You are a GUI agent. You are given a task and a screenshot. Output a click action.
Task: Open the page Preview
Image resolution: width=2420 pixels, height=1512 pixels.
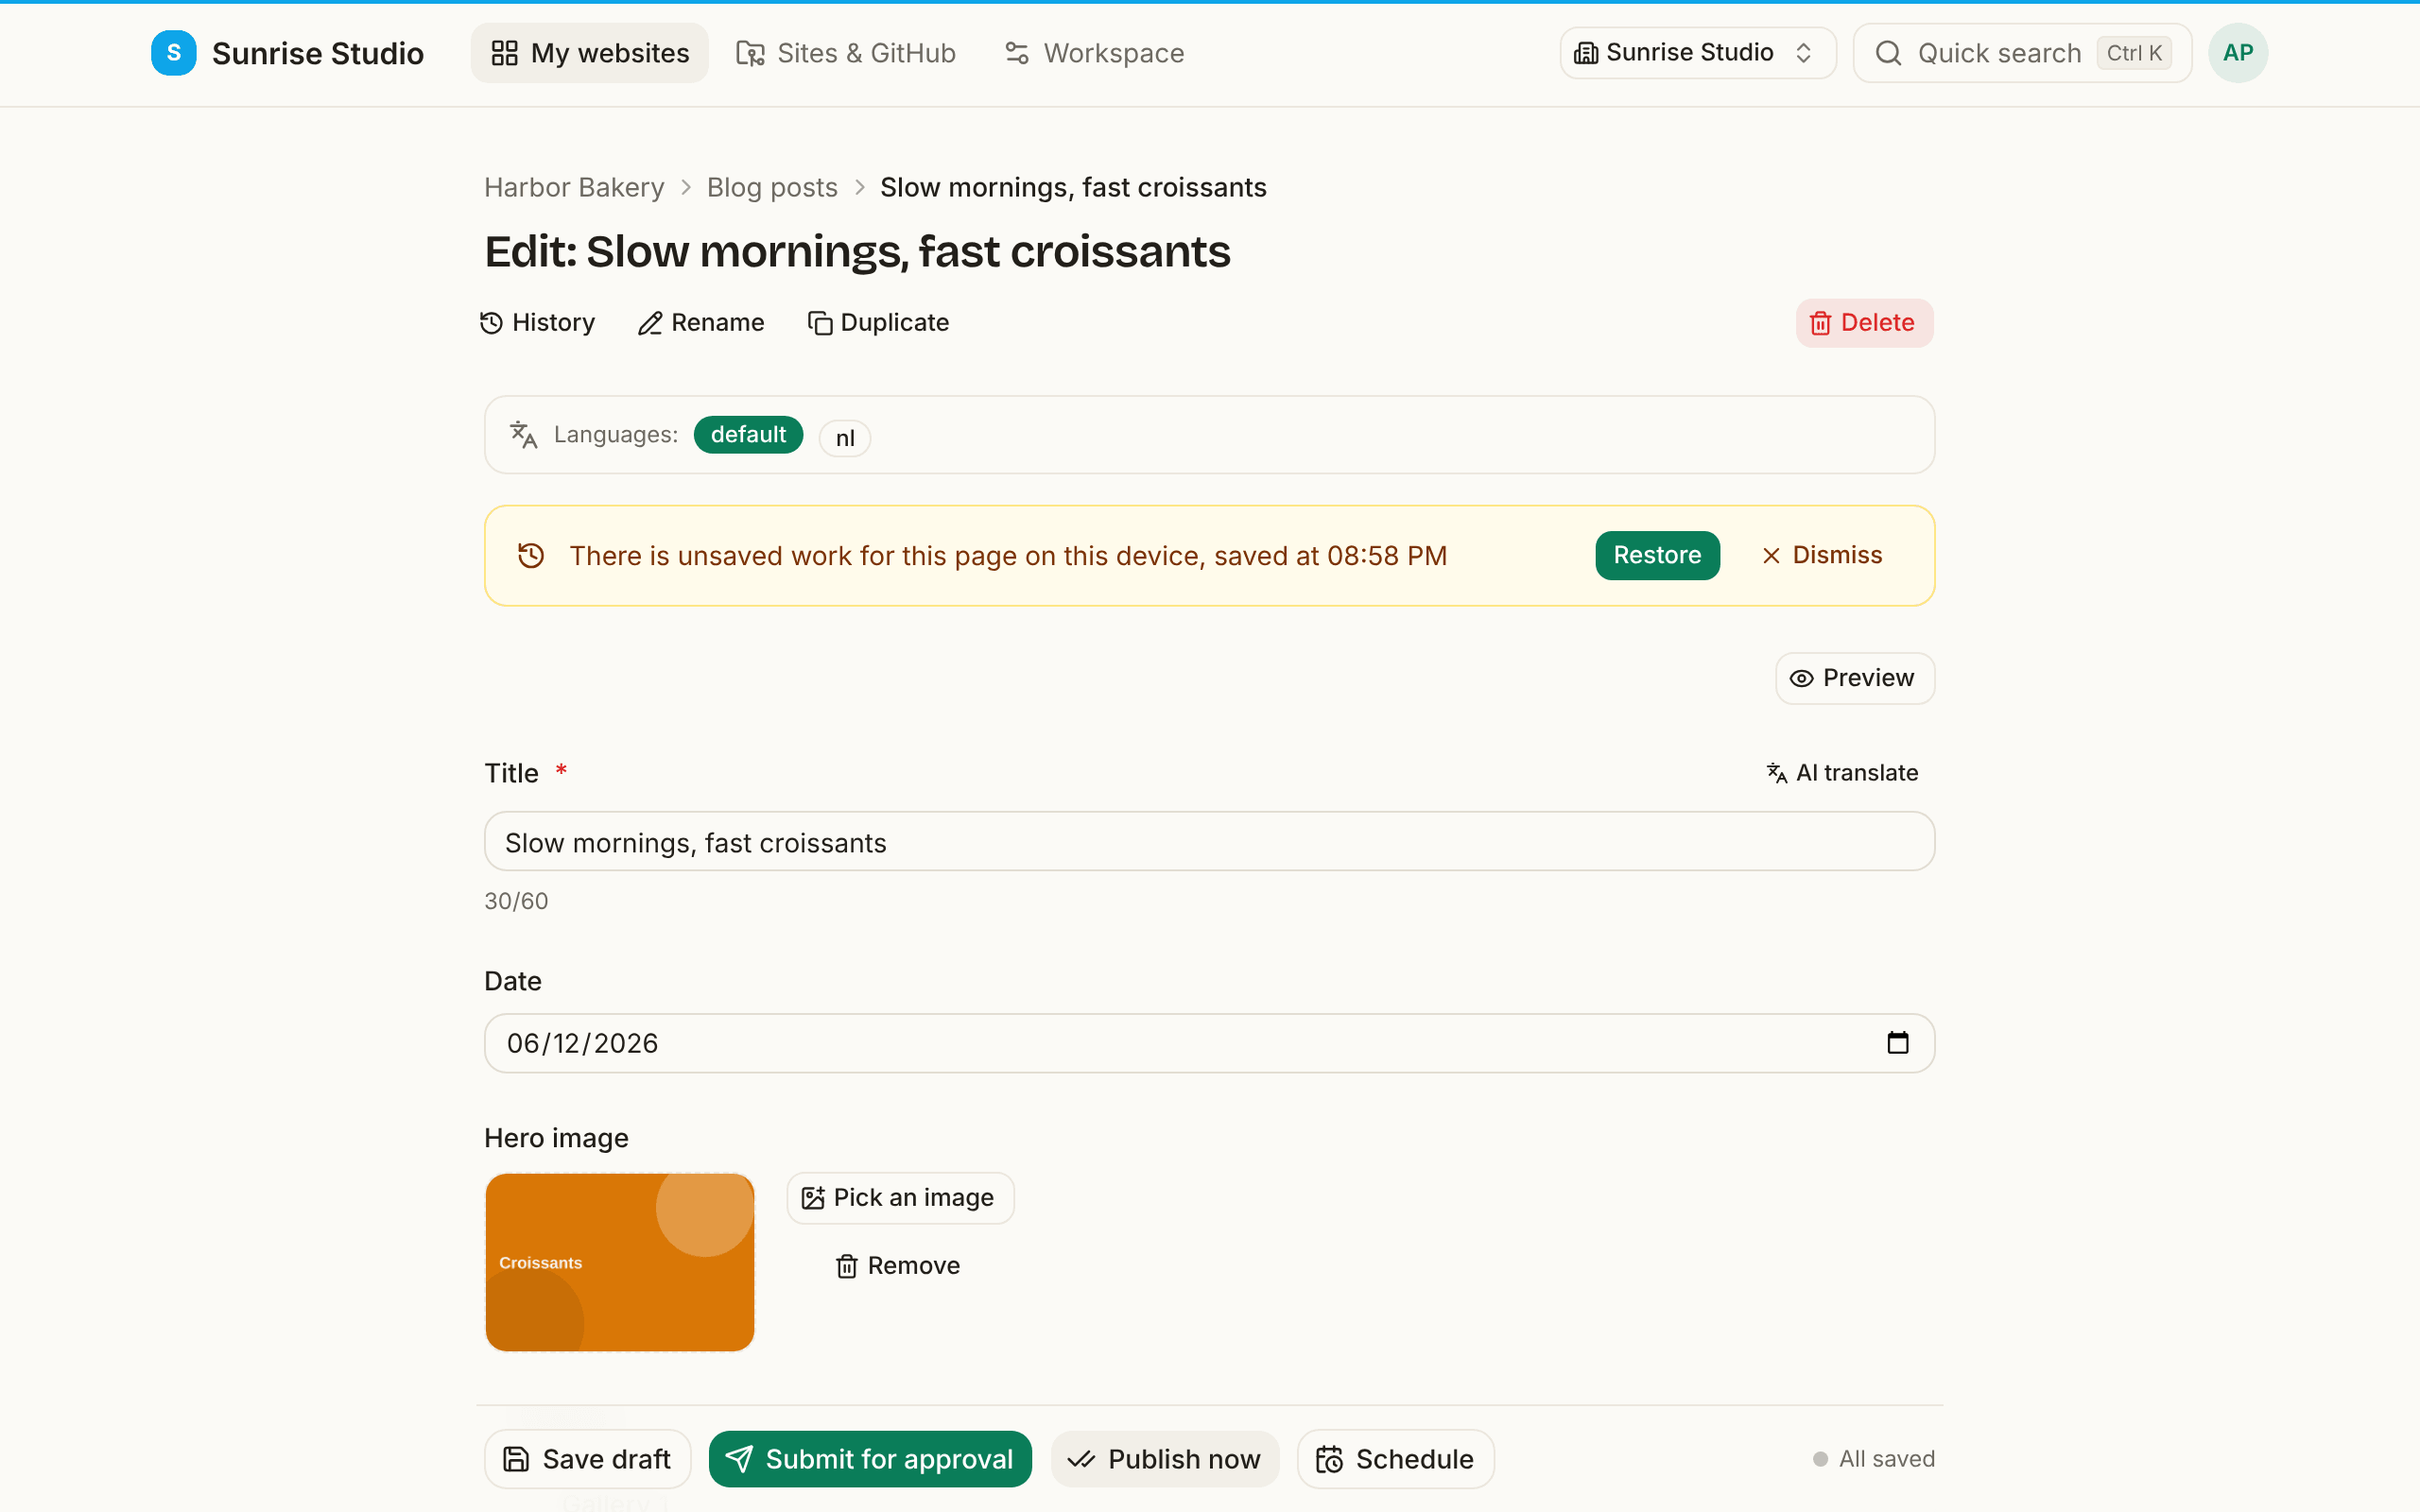pyautogui.click(x=1854, y=678)
